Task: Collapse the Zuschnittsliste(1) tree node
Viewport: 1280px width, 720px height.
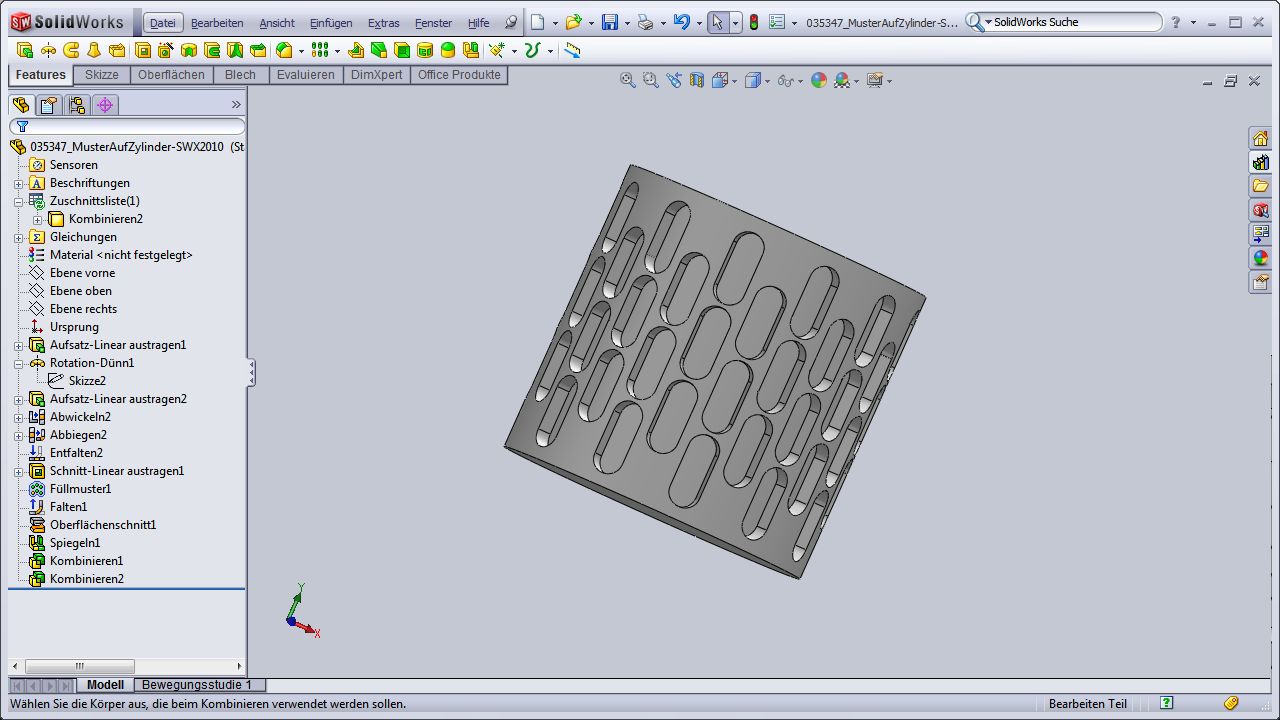Action: 18,201
